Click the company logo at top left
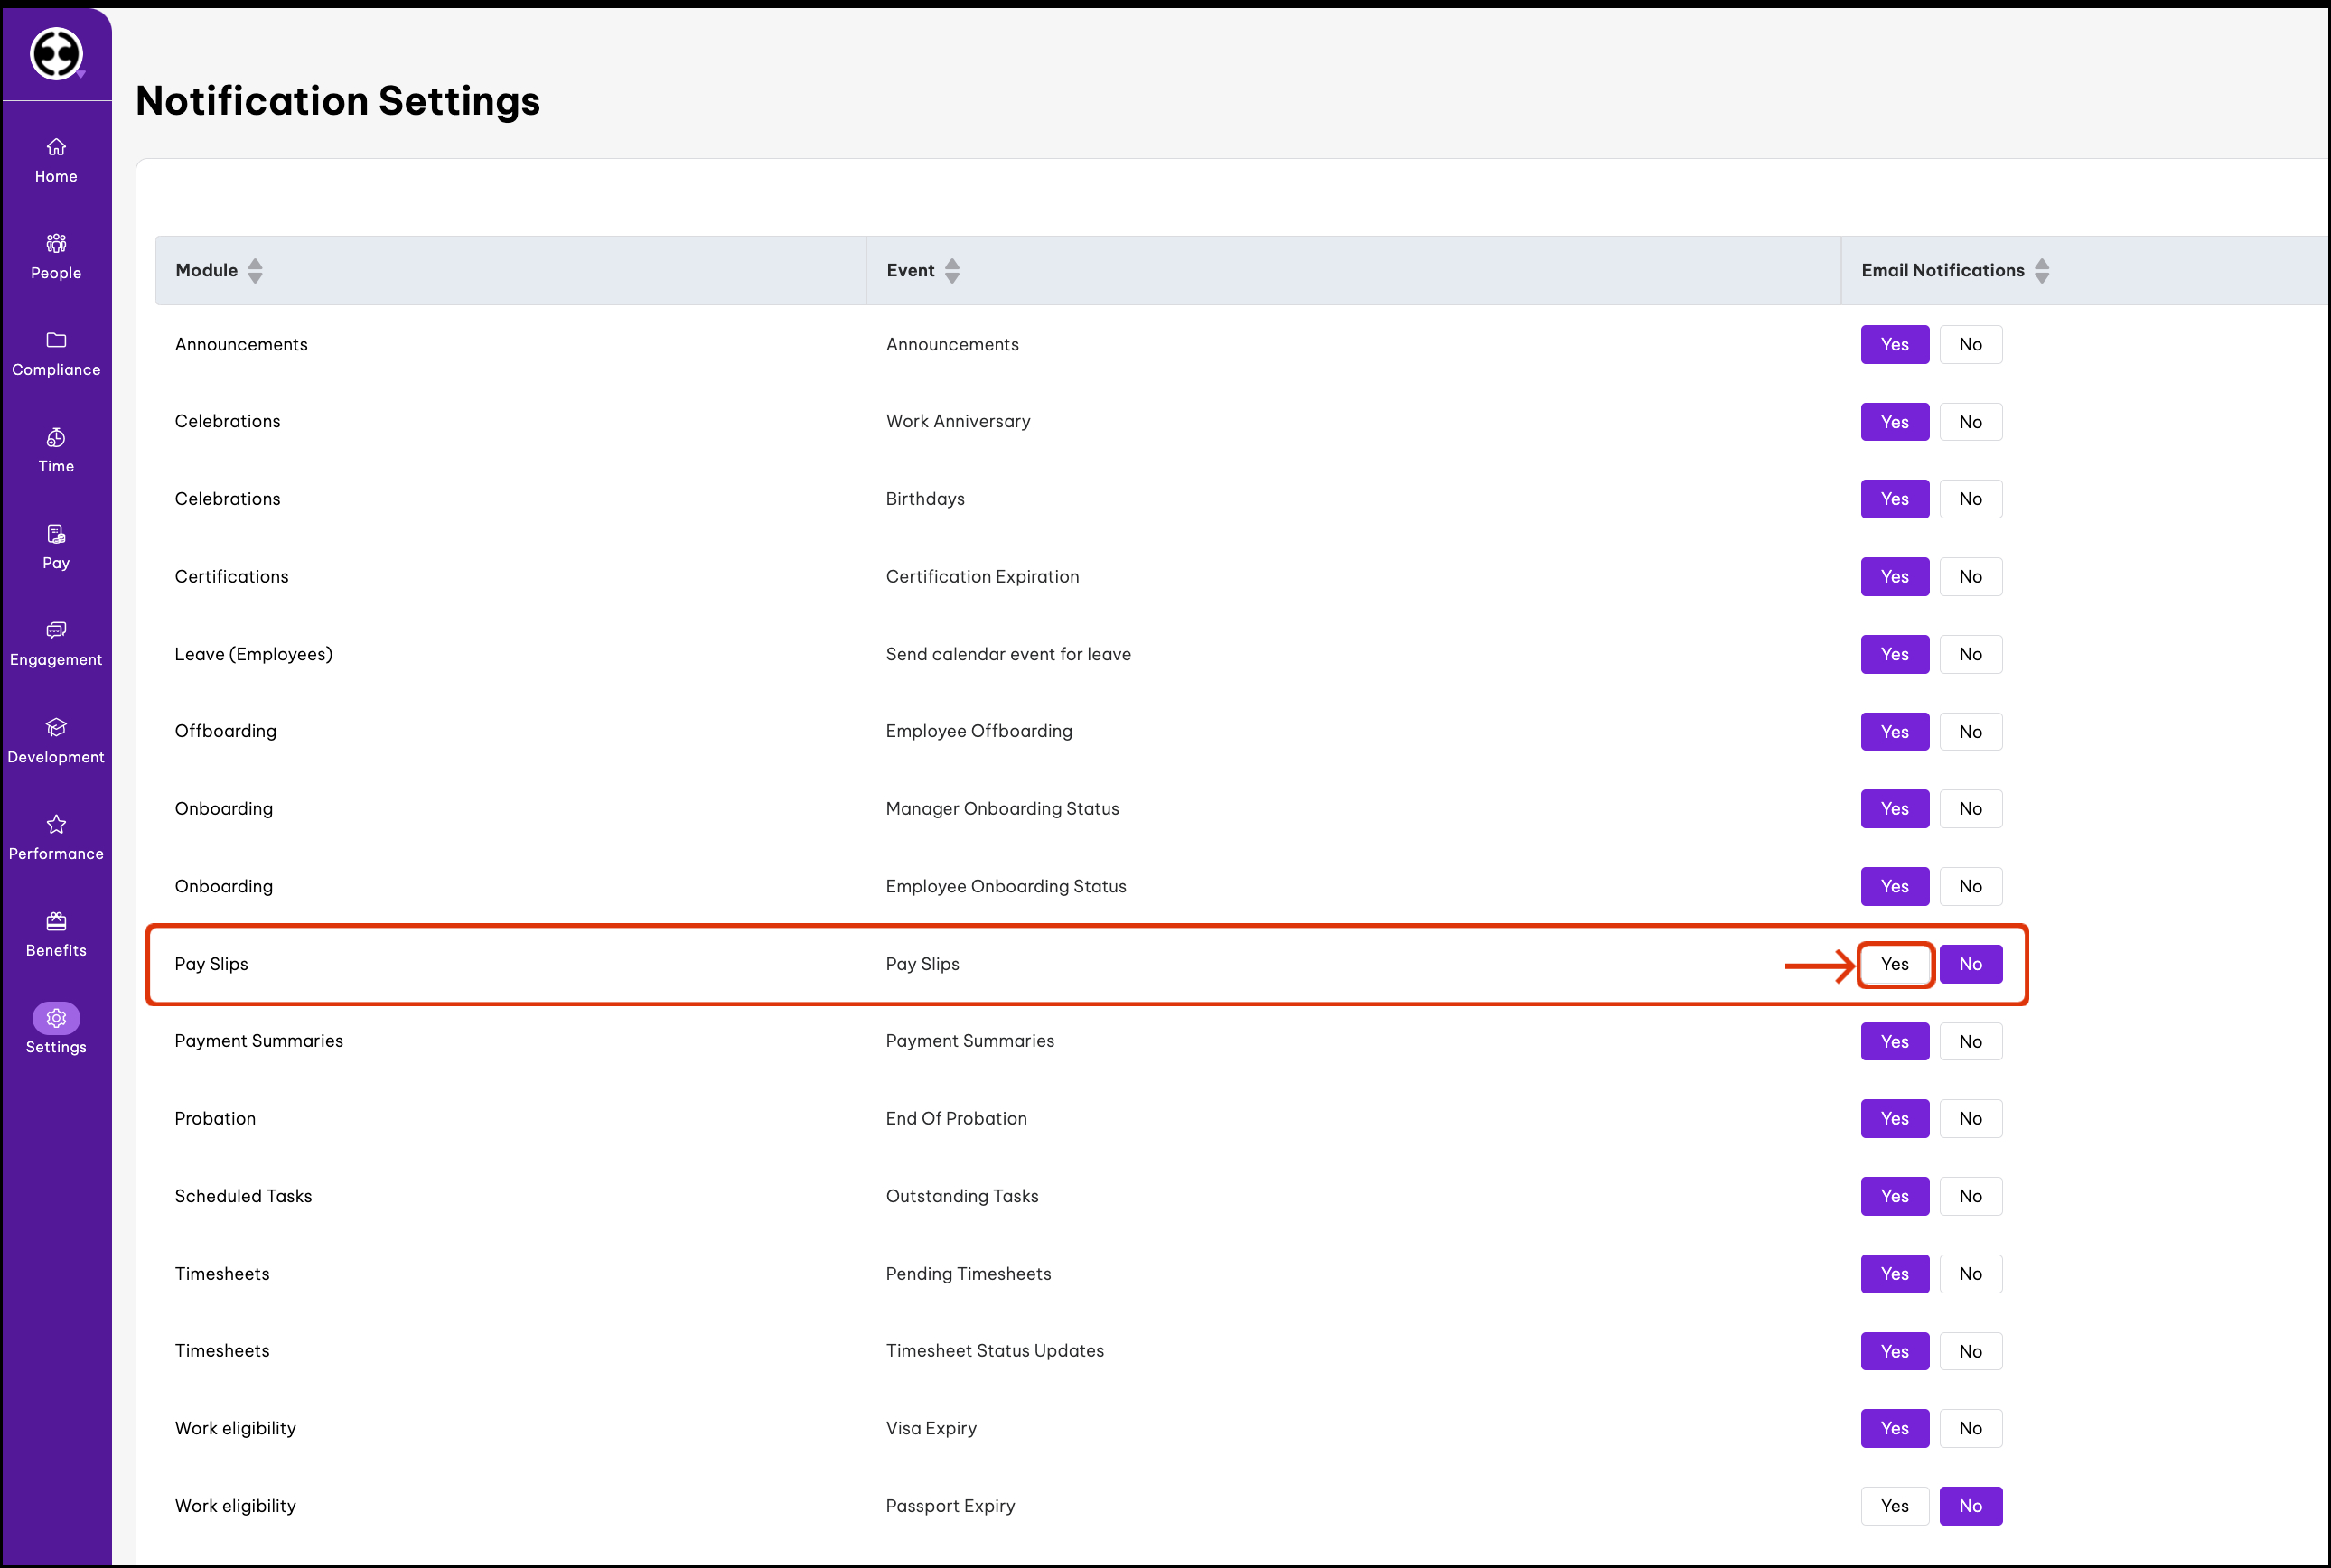 [56, 53]
